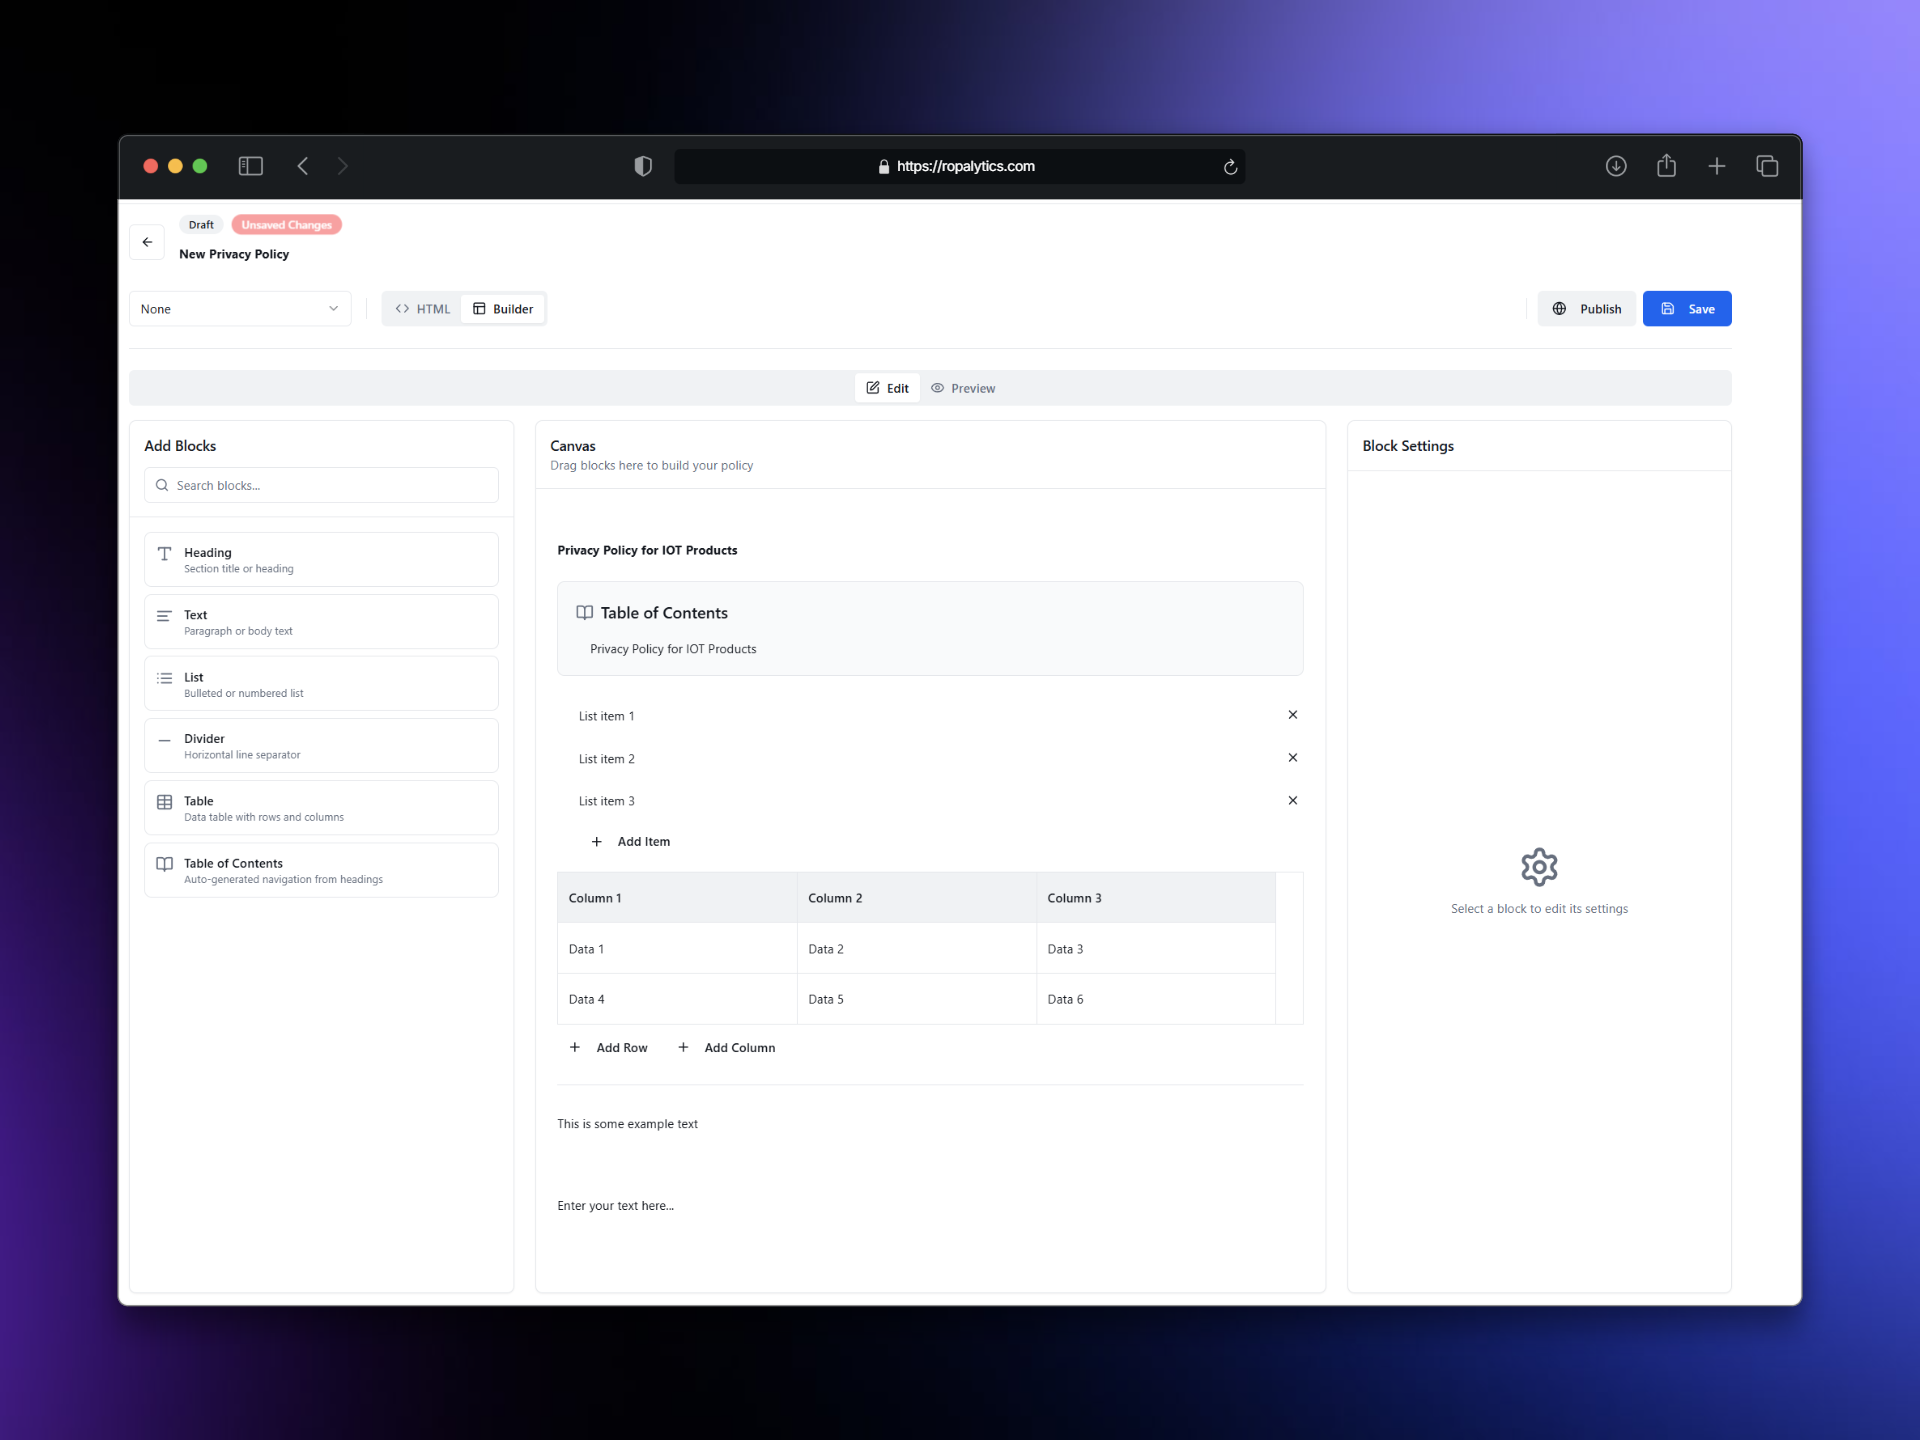Save the draft document
The width and height of the screenshot is (1920, 1440).
(x=1686, y=308)
